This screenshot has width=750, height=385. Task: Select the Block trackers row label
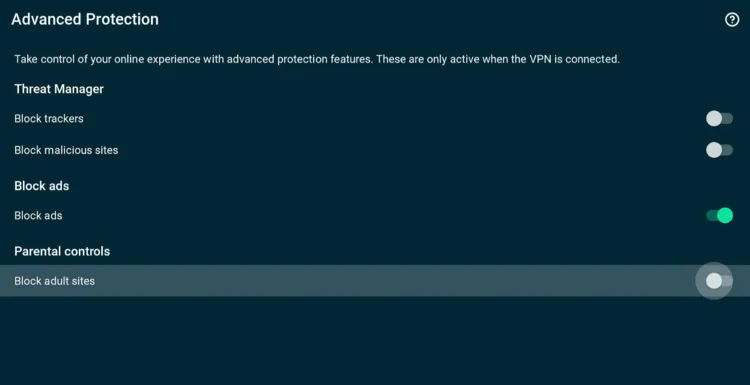coord(49,119)
